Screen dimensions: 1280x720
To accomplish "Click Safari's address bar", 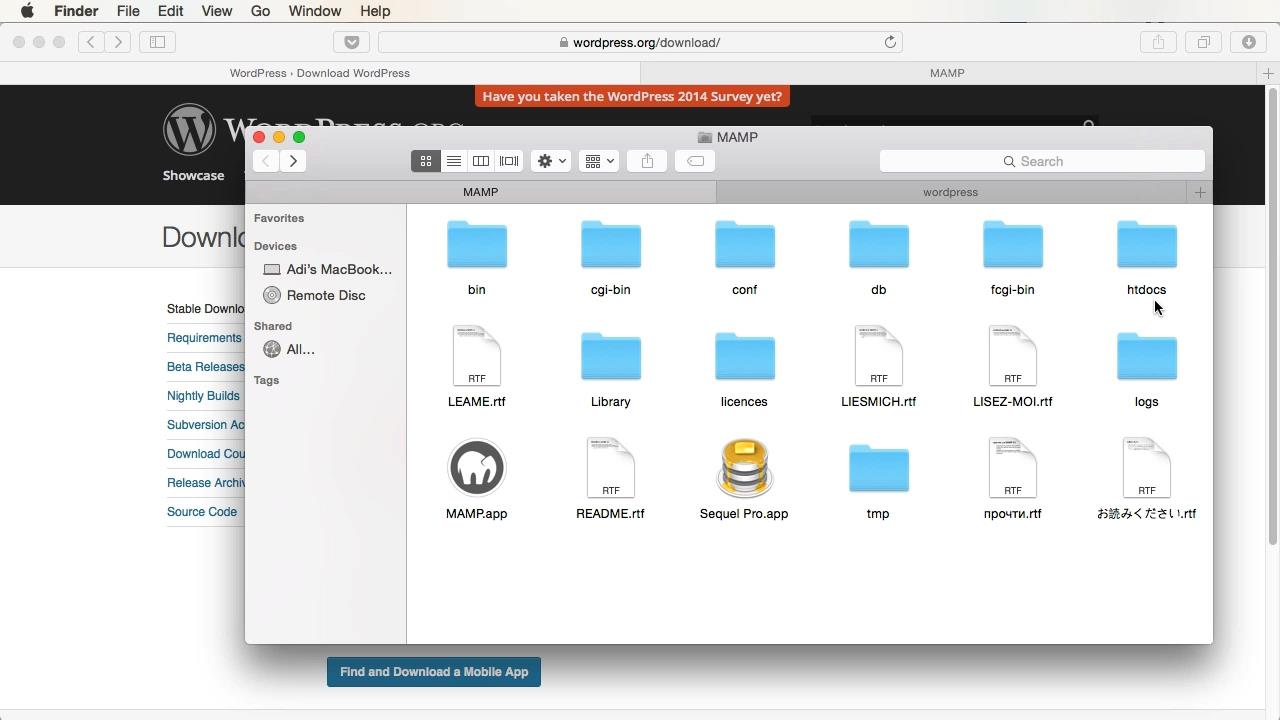I will 640,42.
